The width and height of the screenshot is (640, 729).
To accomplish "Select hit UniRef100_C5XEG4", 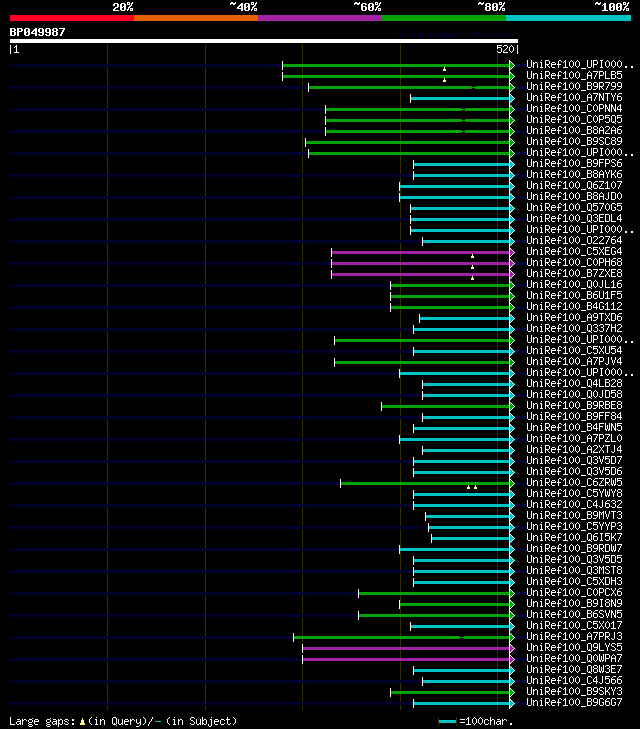I will coord(574,252).
